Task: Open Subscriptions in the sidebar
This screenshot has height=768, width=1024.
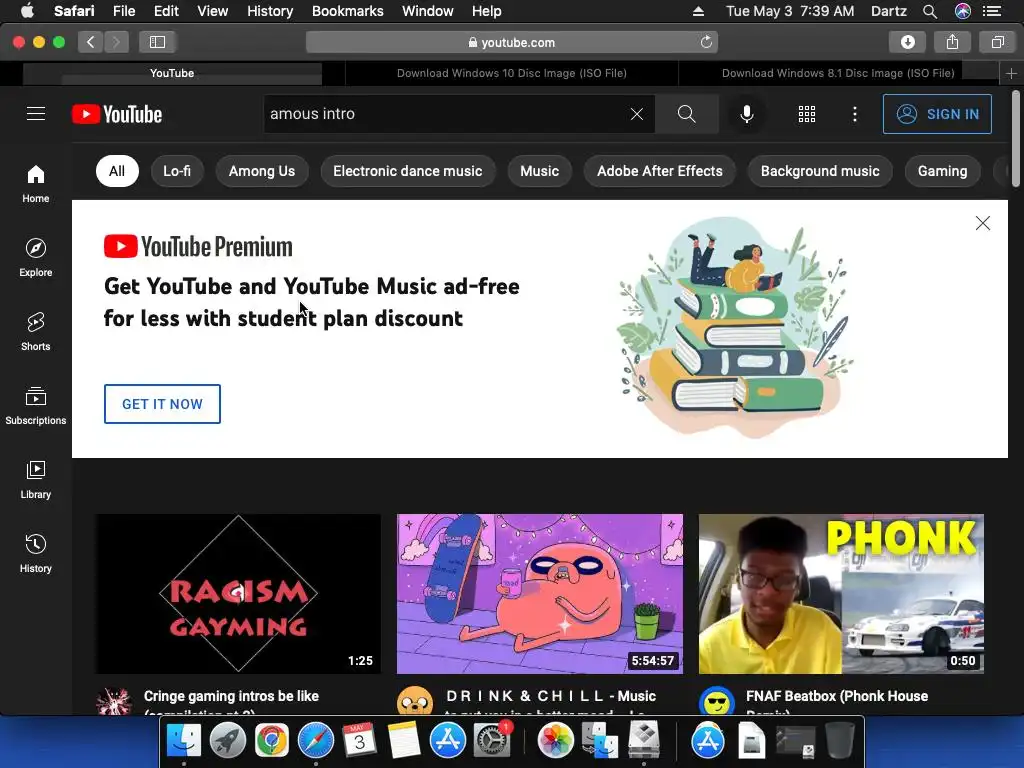Action: [36, 405]
